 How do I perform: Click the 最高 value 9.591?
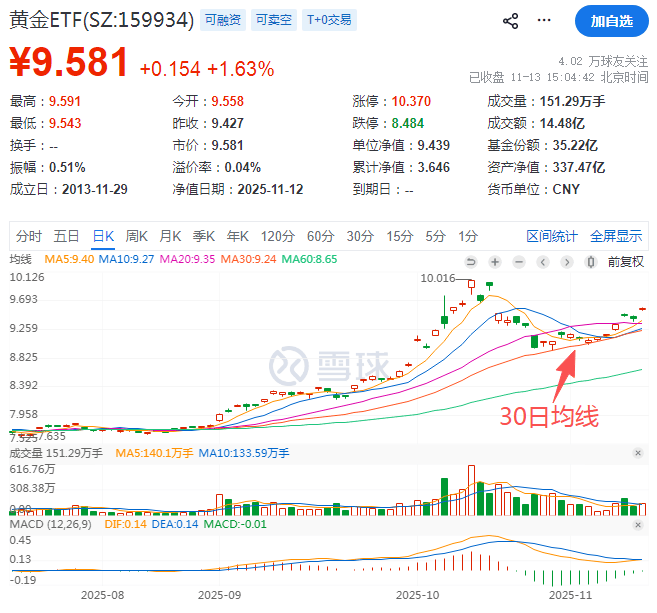65,101
